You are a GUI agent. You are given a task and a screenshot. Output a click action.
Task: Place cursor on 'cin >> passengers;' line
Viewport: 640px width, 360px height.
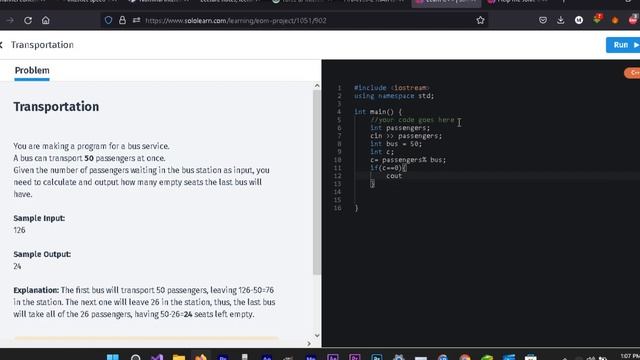(406, 136)
